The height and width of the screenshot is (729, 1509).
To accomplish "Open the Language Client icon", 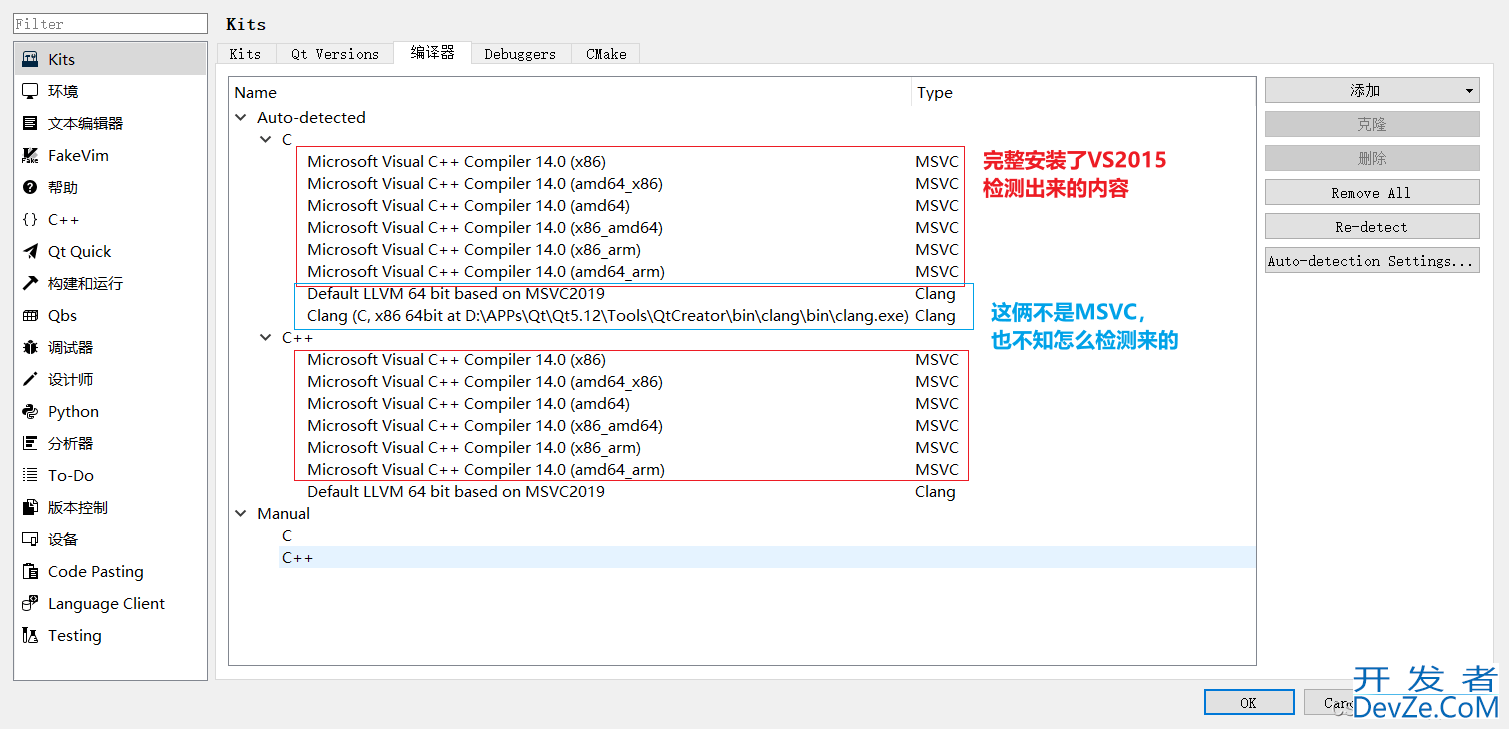I will (x=30, y=604).
